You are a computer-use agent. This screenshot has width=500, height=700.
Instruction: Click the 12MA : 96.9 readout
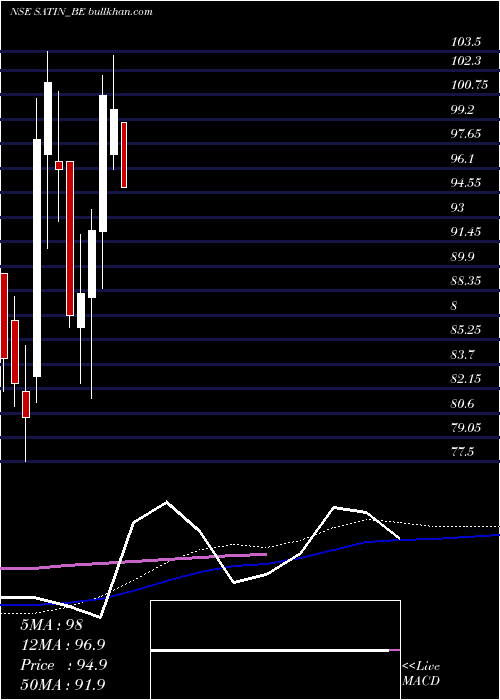(63, 645)
